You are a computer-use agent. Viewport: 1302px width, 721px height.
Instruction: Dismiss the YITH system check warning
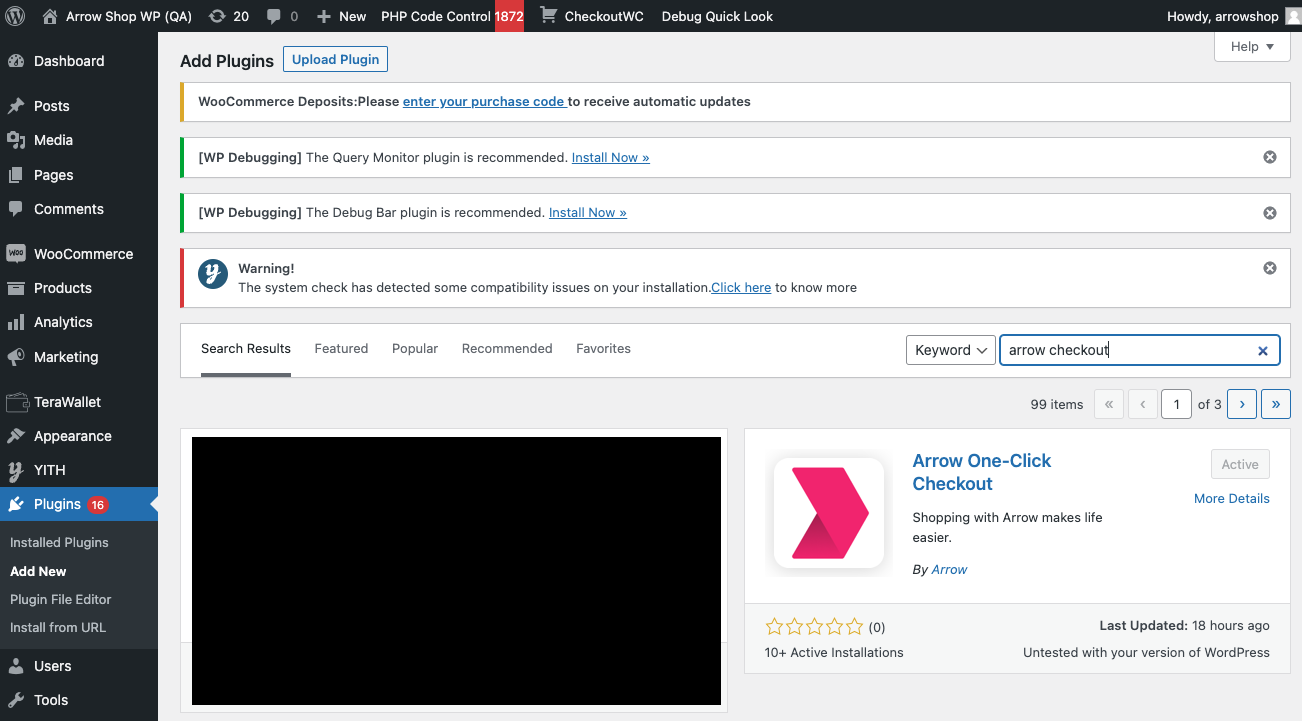click(1270, 268)
